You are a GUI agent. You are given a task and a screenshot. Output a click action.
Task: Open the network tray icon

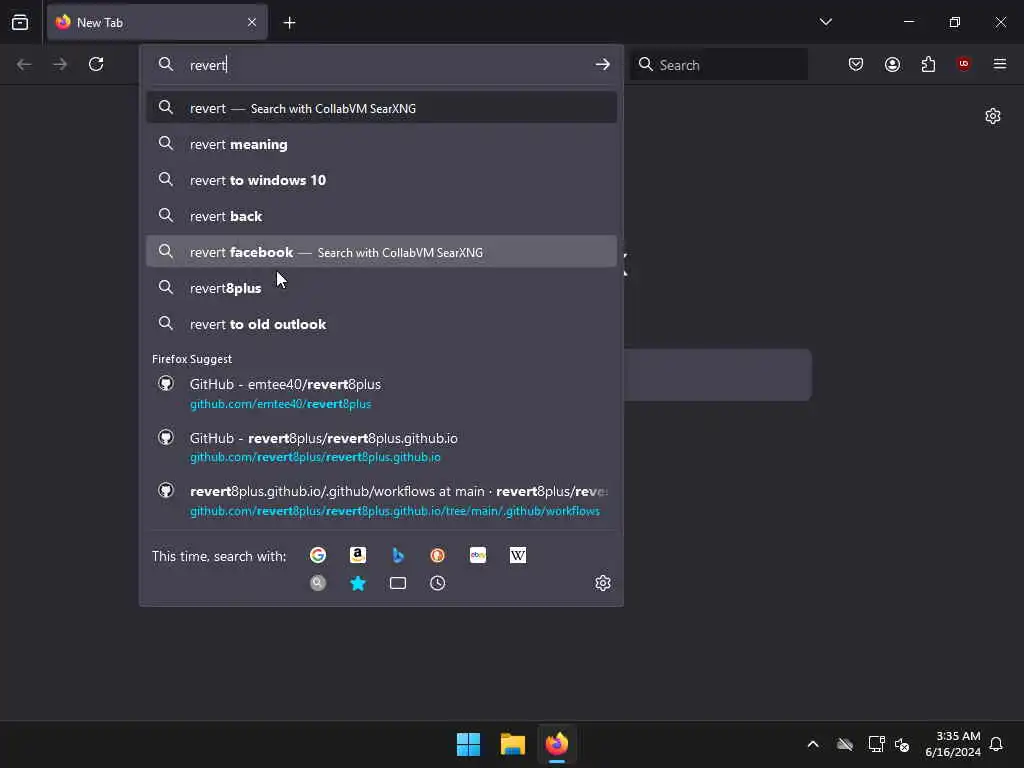(x=876, y=744)
